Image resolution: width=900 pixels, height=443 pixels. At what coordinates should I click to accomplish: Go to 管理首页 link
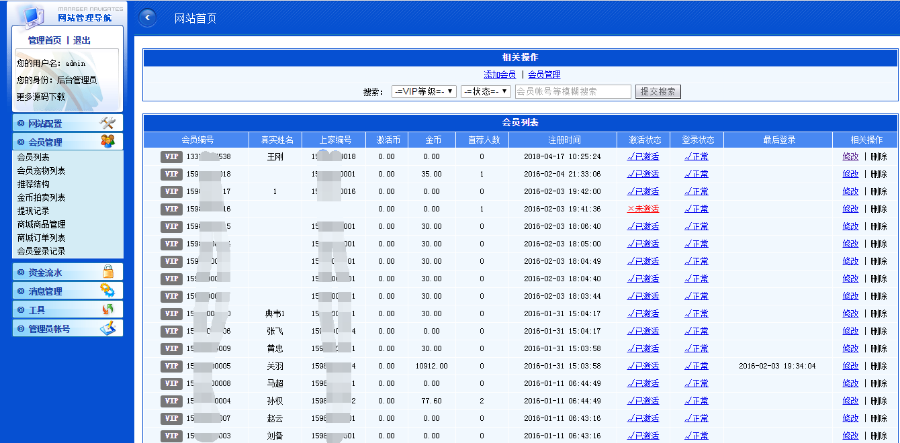[45, 40]
